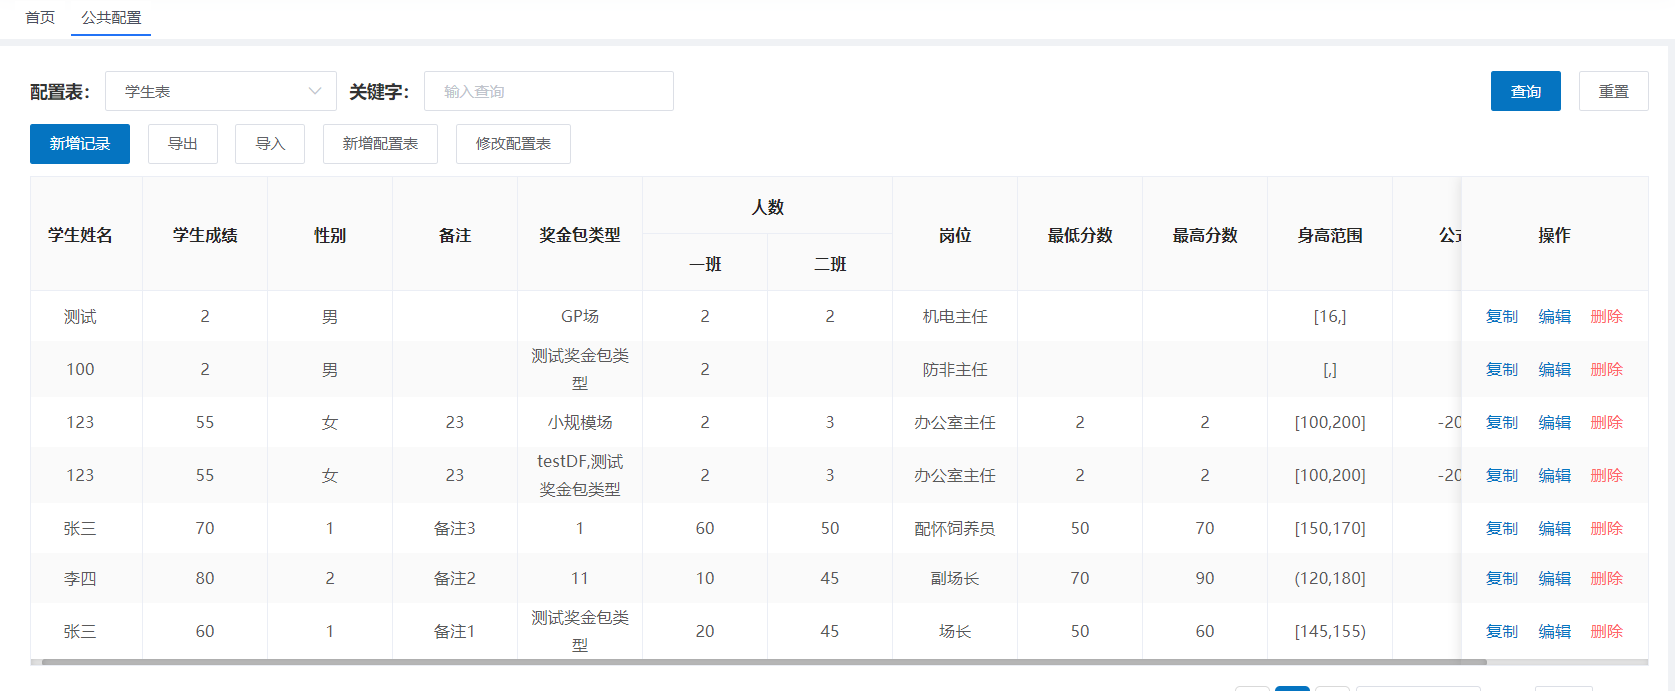Open the 配置表 dropdown showing 学生表
Image resolution: width=1675 pixels, height=691 pixels.
(220, 91)
